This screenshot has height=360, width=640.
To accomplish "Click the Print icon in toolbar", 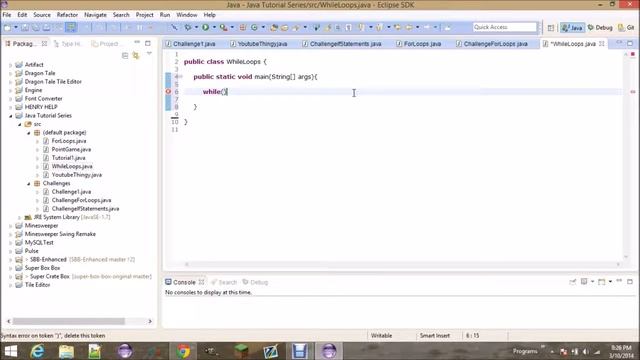I will click(x=47, y=27).
